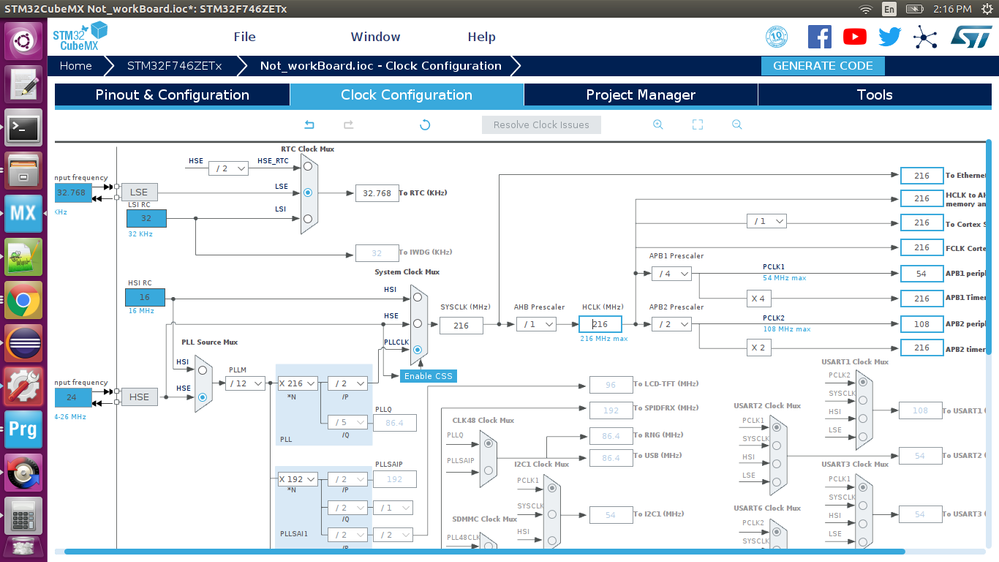Click the horizontal scrollbar of the diagram

click(484, 552)
